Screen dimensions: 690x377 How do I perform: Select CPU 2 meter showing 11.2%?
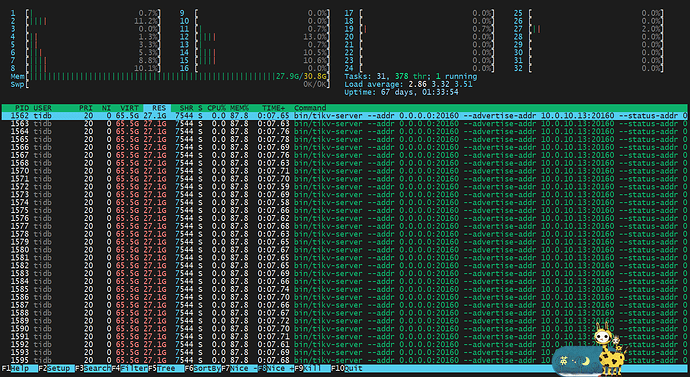click(x=86, y=21)
